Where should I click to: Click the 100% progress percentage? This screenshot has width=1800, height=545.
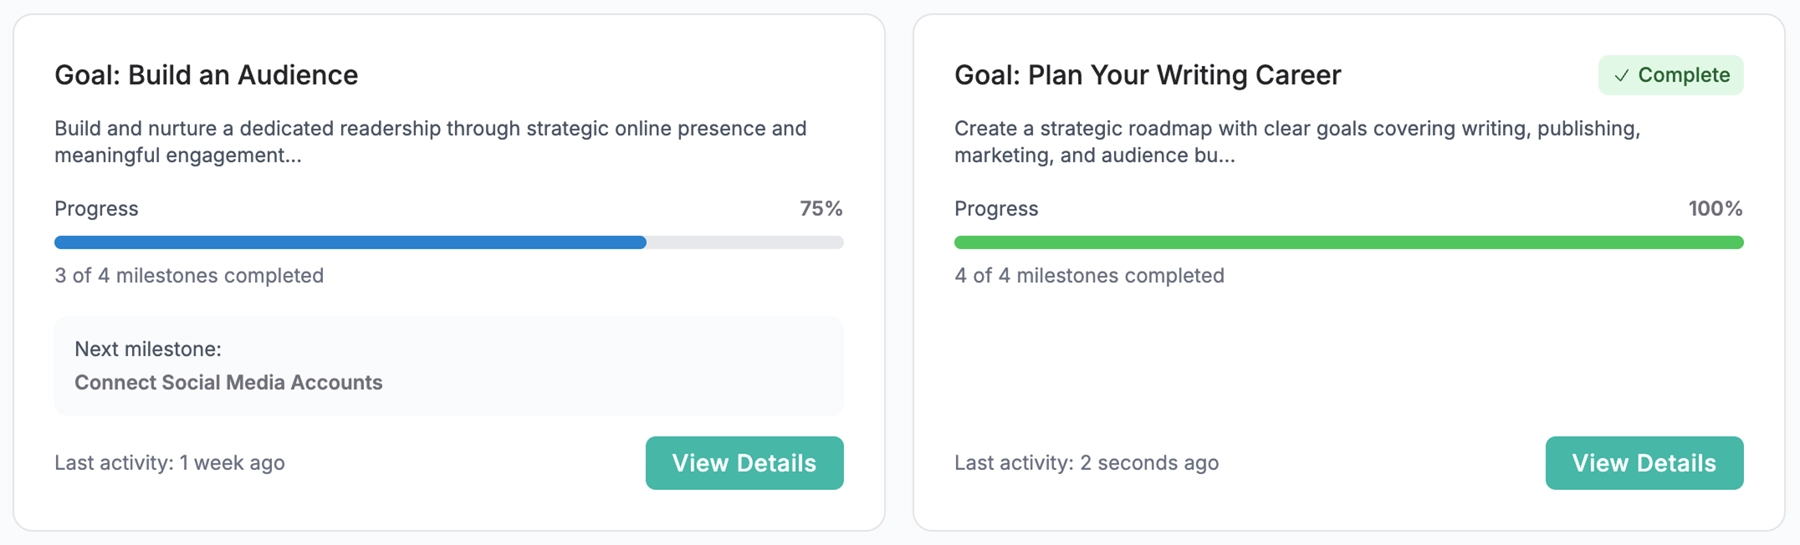pyautogui.click(x=1714, y=209)
